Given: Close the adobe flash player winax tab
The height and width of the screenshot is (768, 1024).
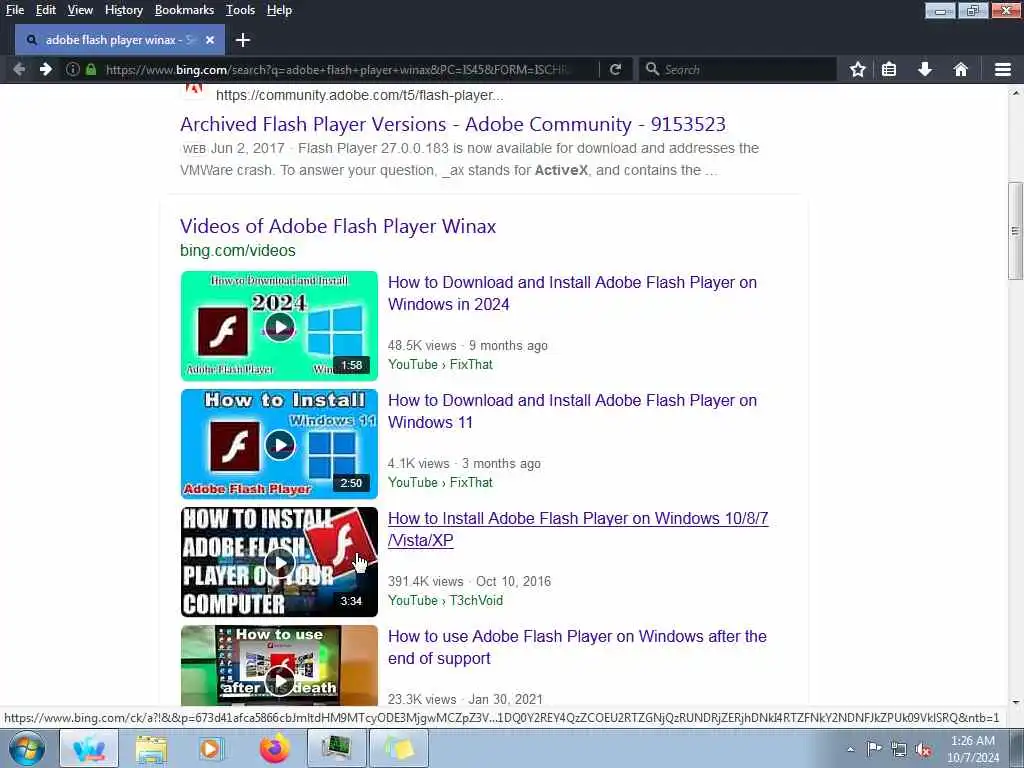Looking at the screenshot, I should click(210, 40).
